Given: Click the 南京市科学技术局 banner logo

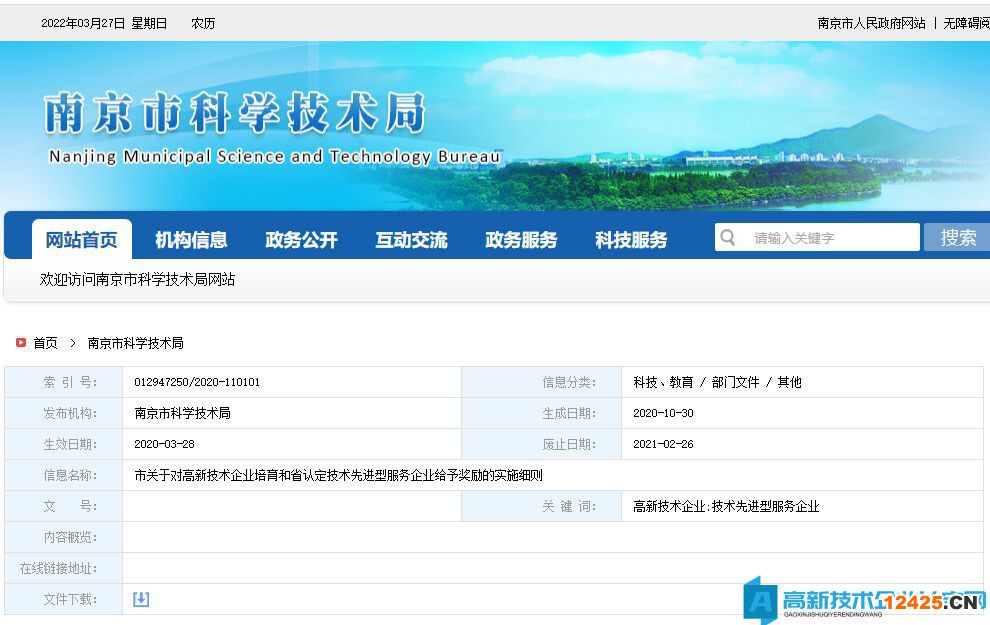Looking at the screenshot, I should pos(236,113).
